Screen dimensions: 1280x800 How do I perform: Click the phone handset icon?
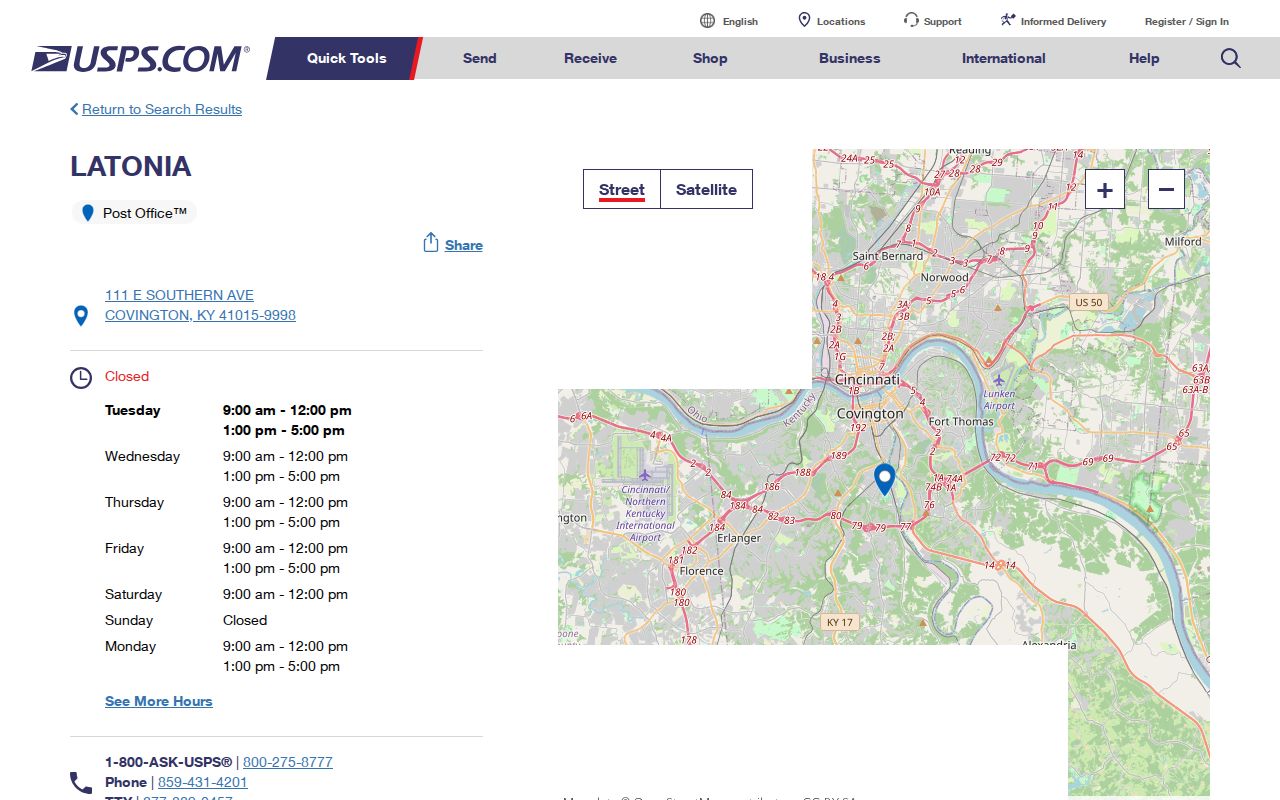(81, 782)
